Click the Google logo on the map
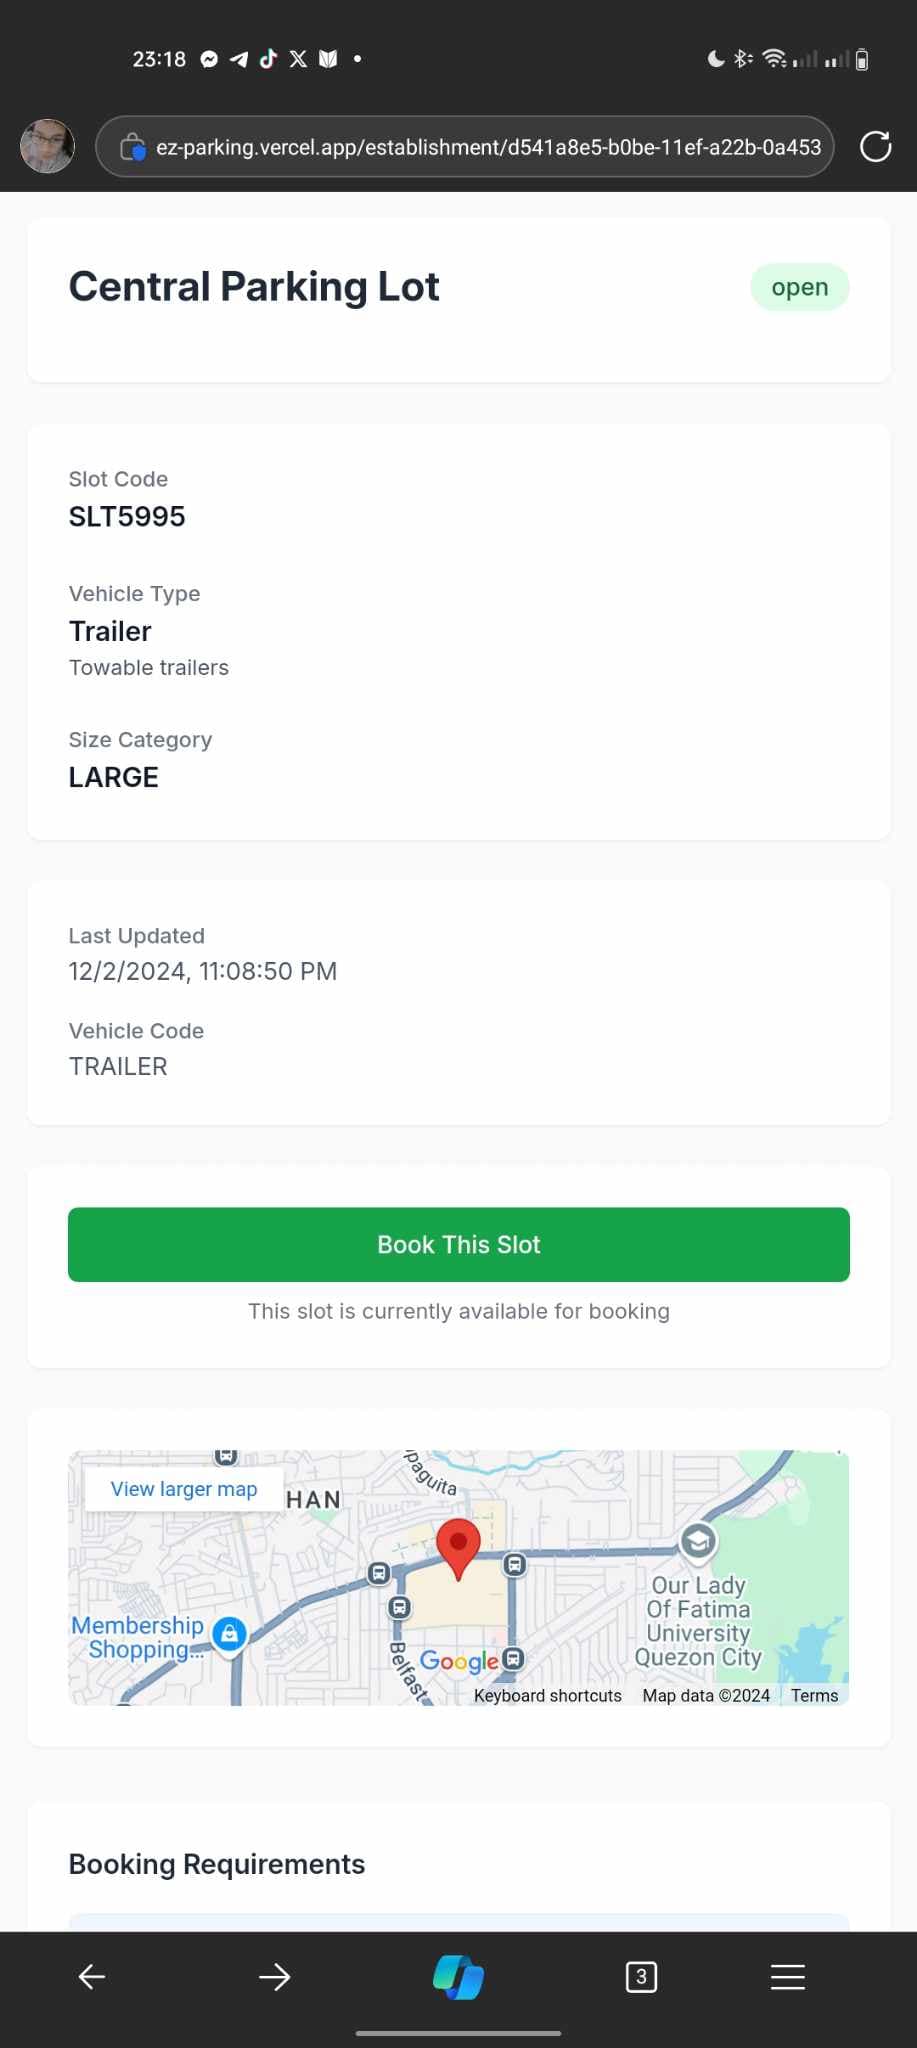Image resolution: width=917 pixels, height=2048 pixels. pyautogui.click(x=458, y=1661)
